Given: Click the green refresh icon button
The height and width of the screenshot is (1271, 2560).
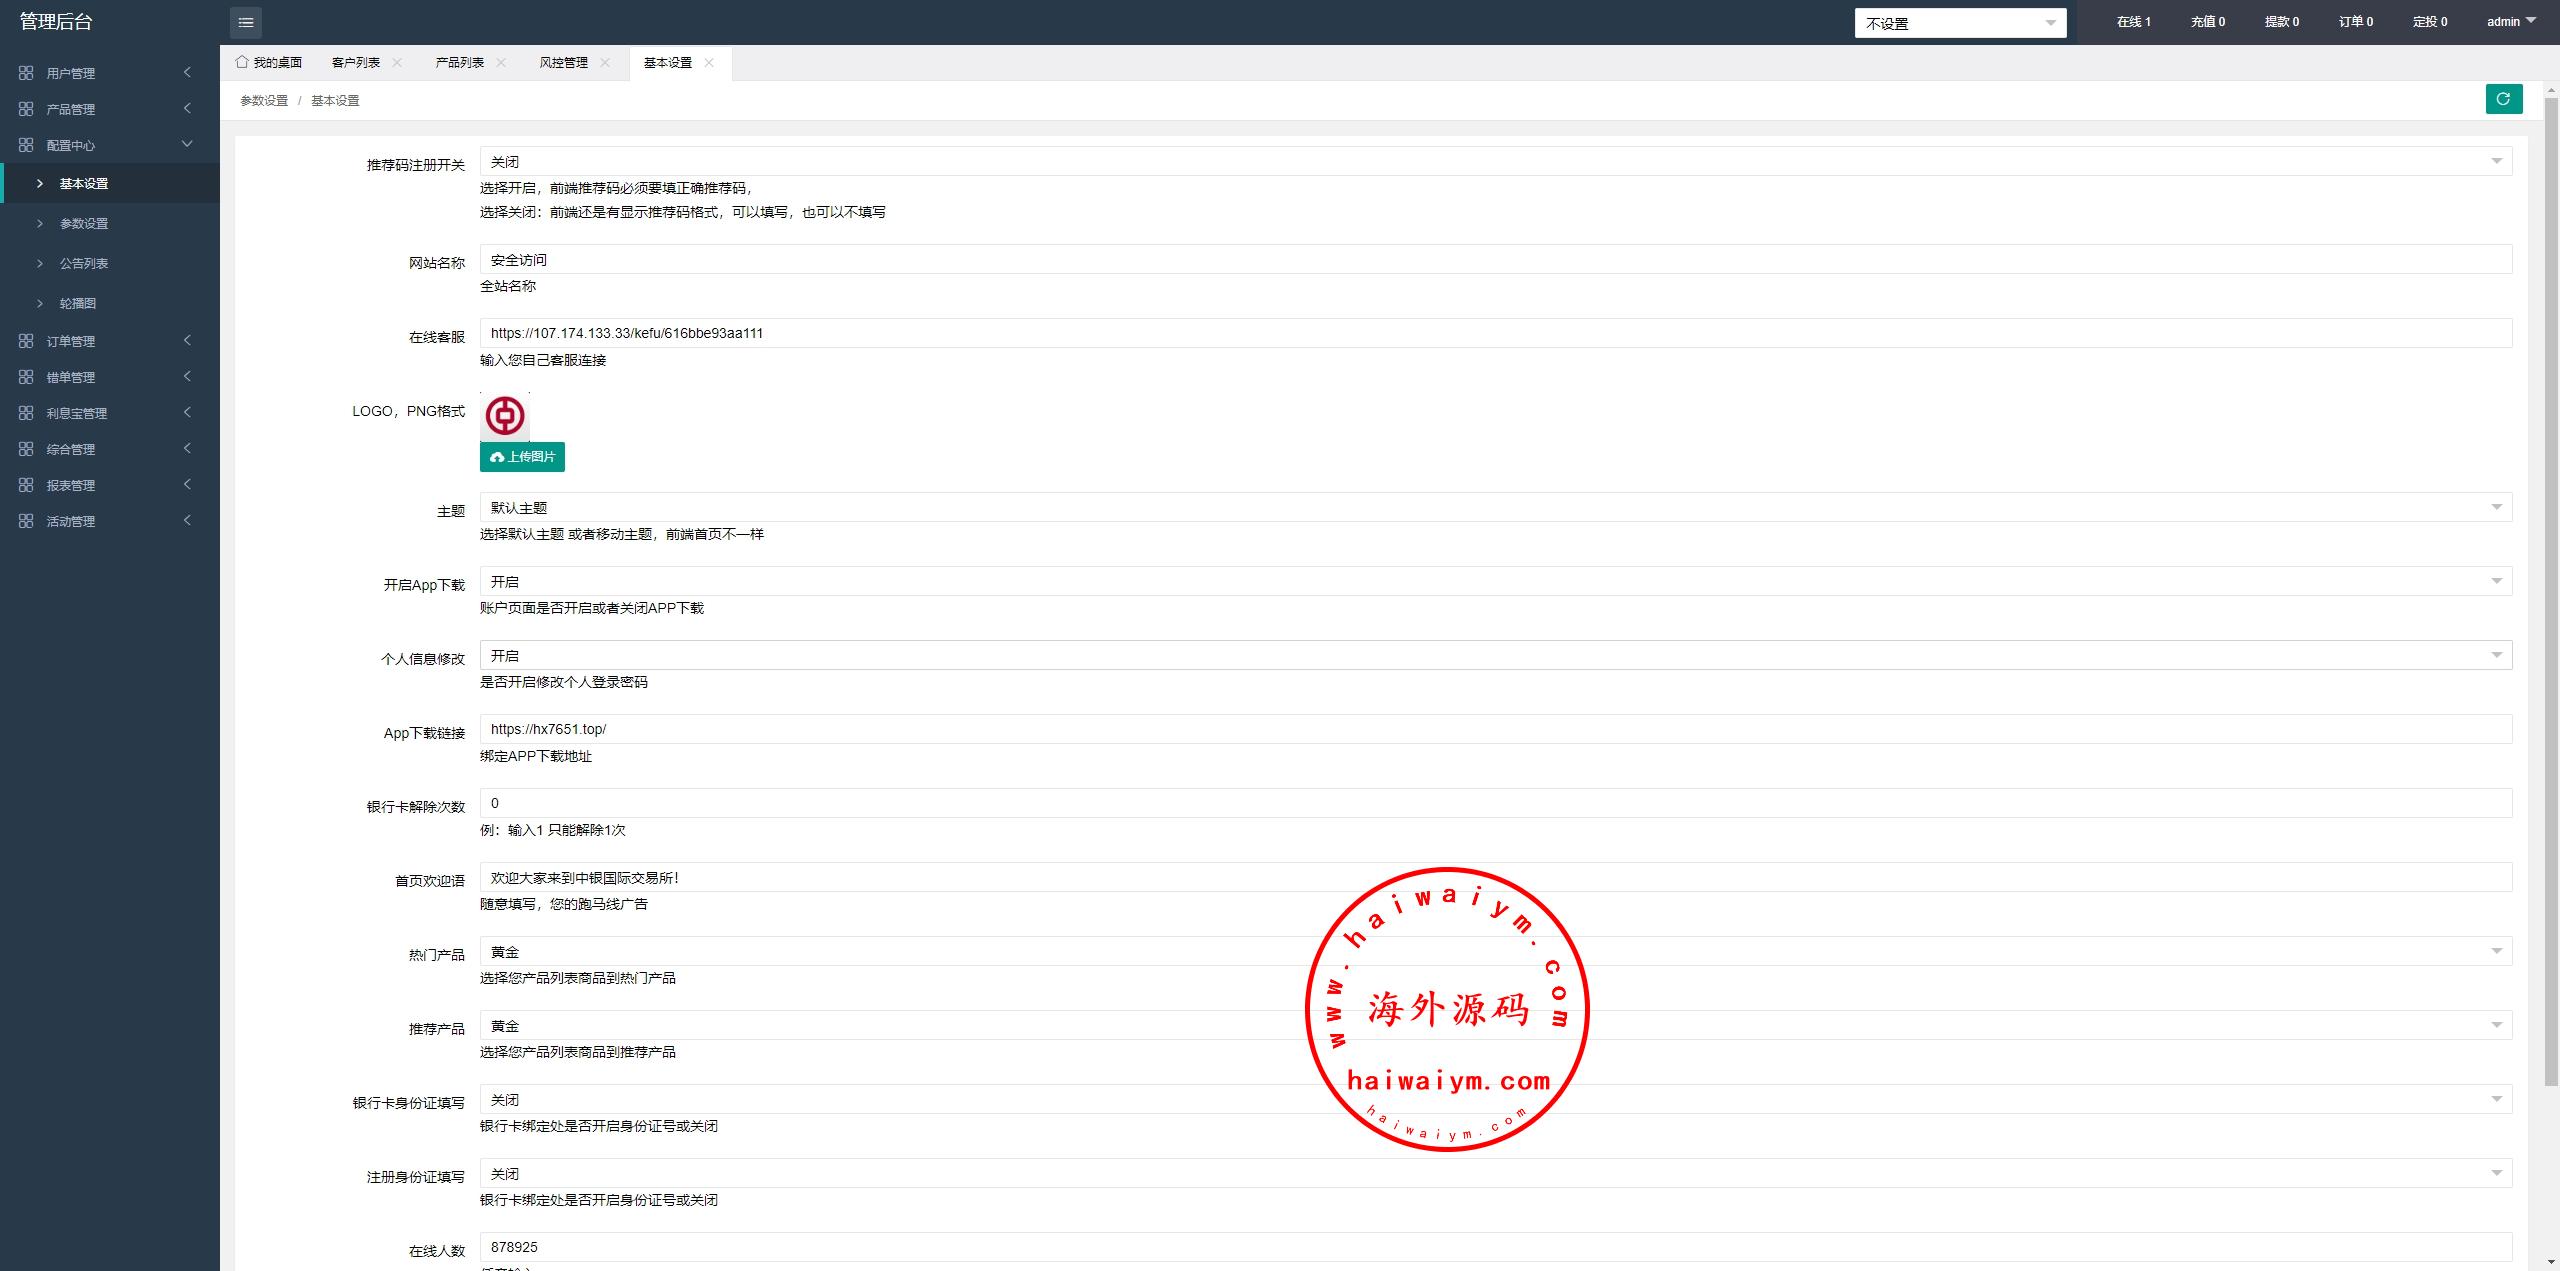Looking at the screenshot, I should click(x=2504, y=99).
